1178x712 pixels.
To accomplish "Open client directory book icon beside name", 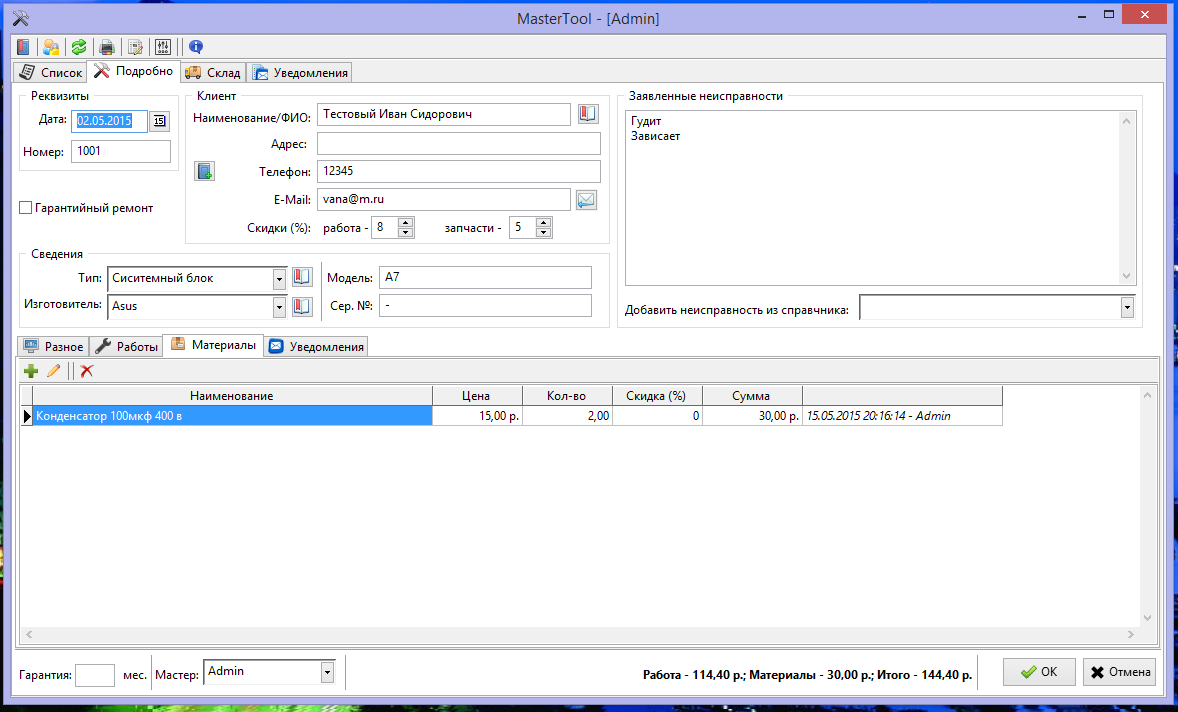I will tap(587, 114).
